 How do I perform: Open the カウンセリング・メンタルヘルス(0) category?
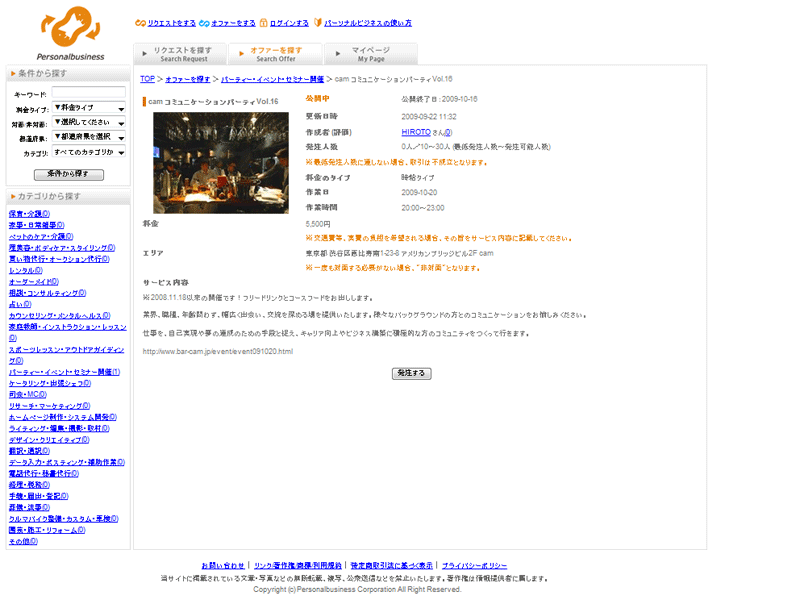tap(59, 316)
